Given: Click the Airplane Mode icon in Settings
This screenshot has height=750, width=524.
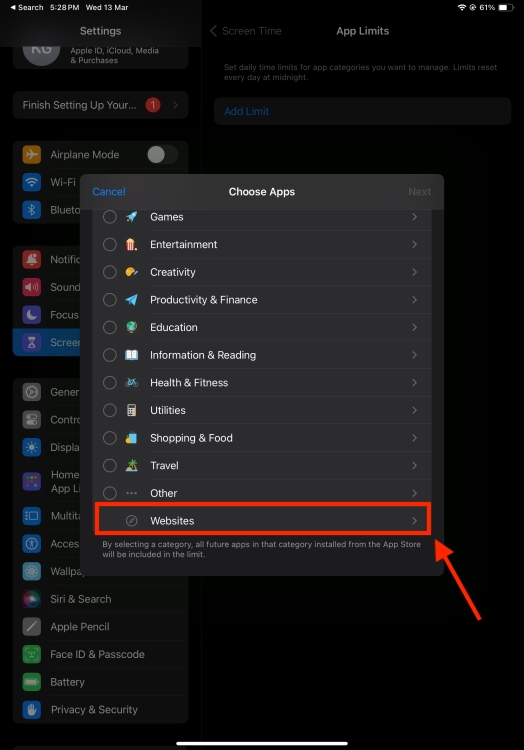Looking at the screenshot, I should pos(32,154).
